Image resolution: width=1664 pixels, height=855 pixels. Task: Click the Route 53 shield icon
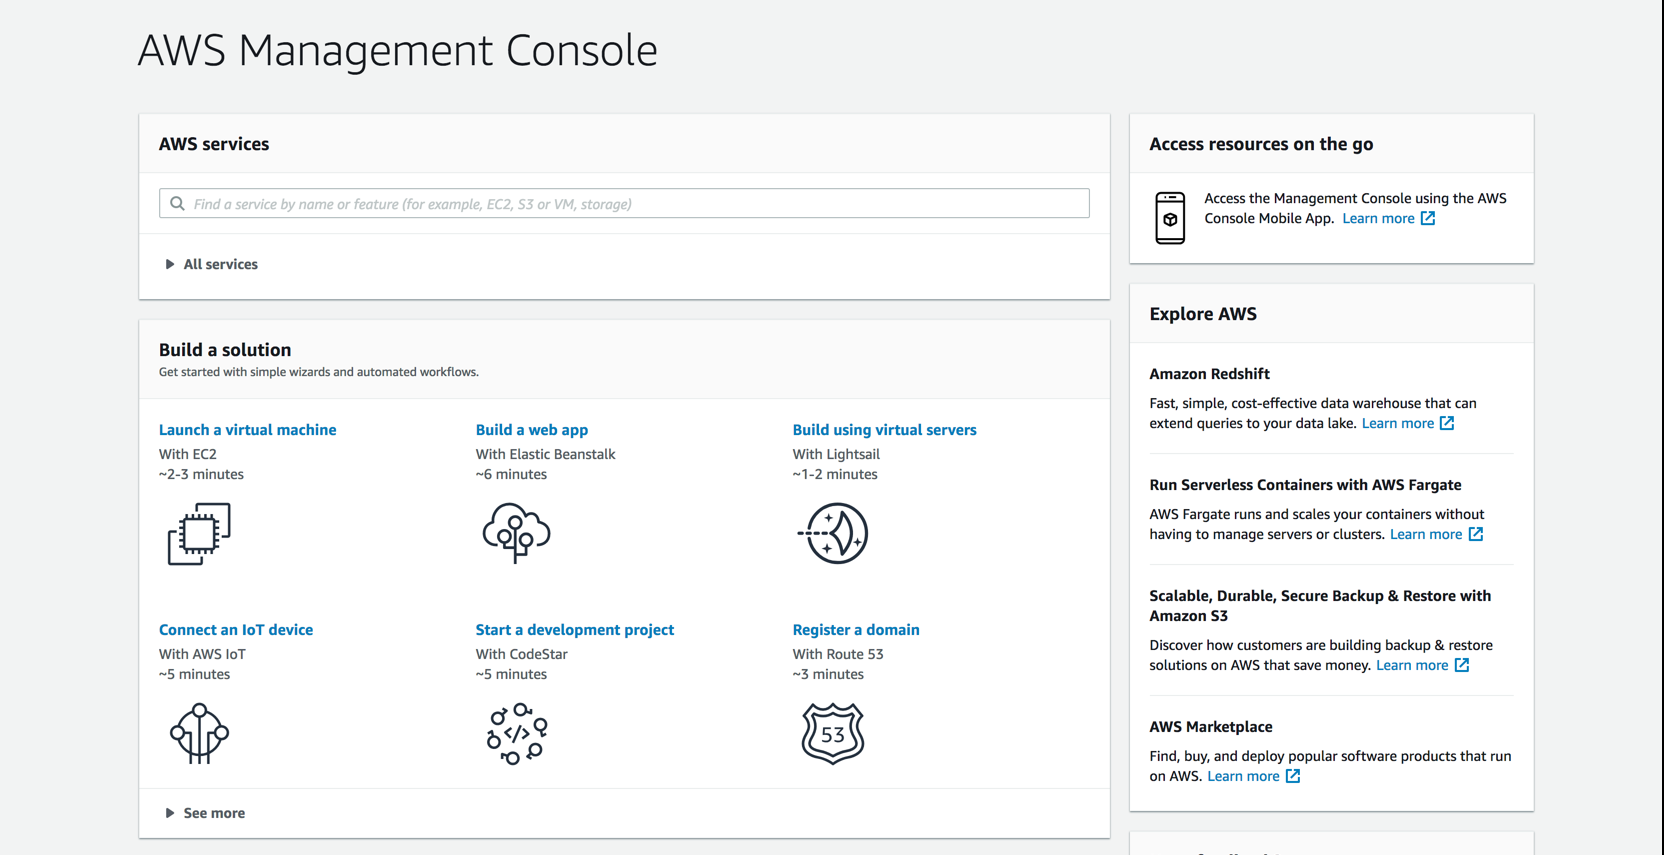click(x=833, y=734)
